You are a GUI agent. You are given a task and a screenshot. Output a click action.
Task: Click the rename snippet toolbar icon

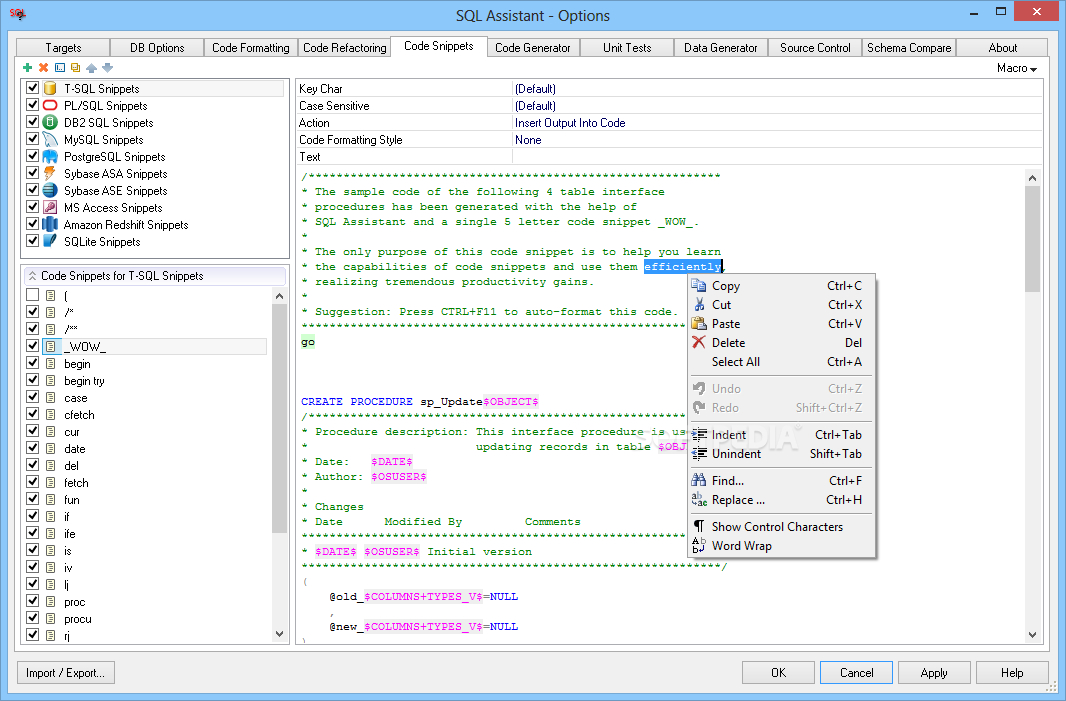(x=60, y=67)
